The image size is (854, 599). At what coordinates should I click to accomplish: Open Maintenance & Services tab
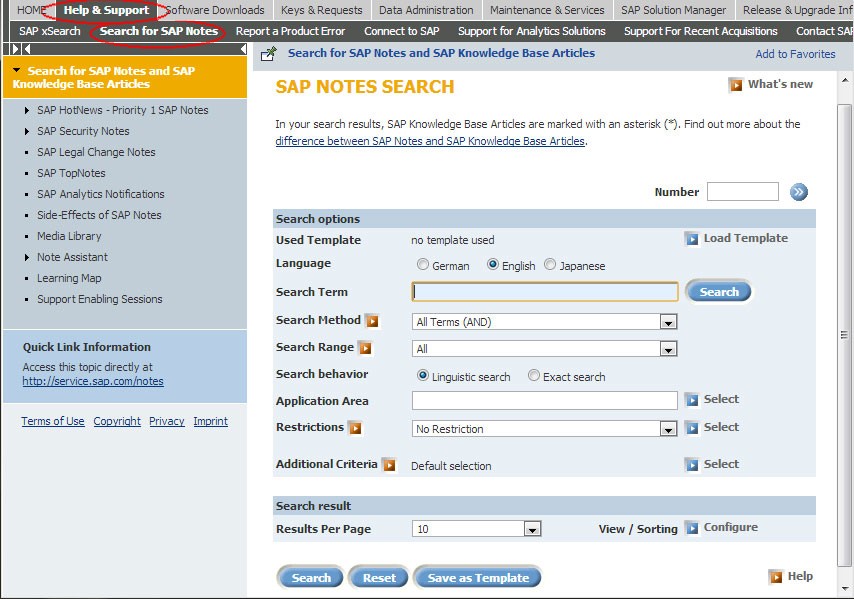(x=547, y=10)
